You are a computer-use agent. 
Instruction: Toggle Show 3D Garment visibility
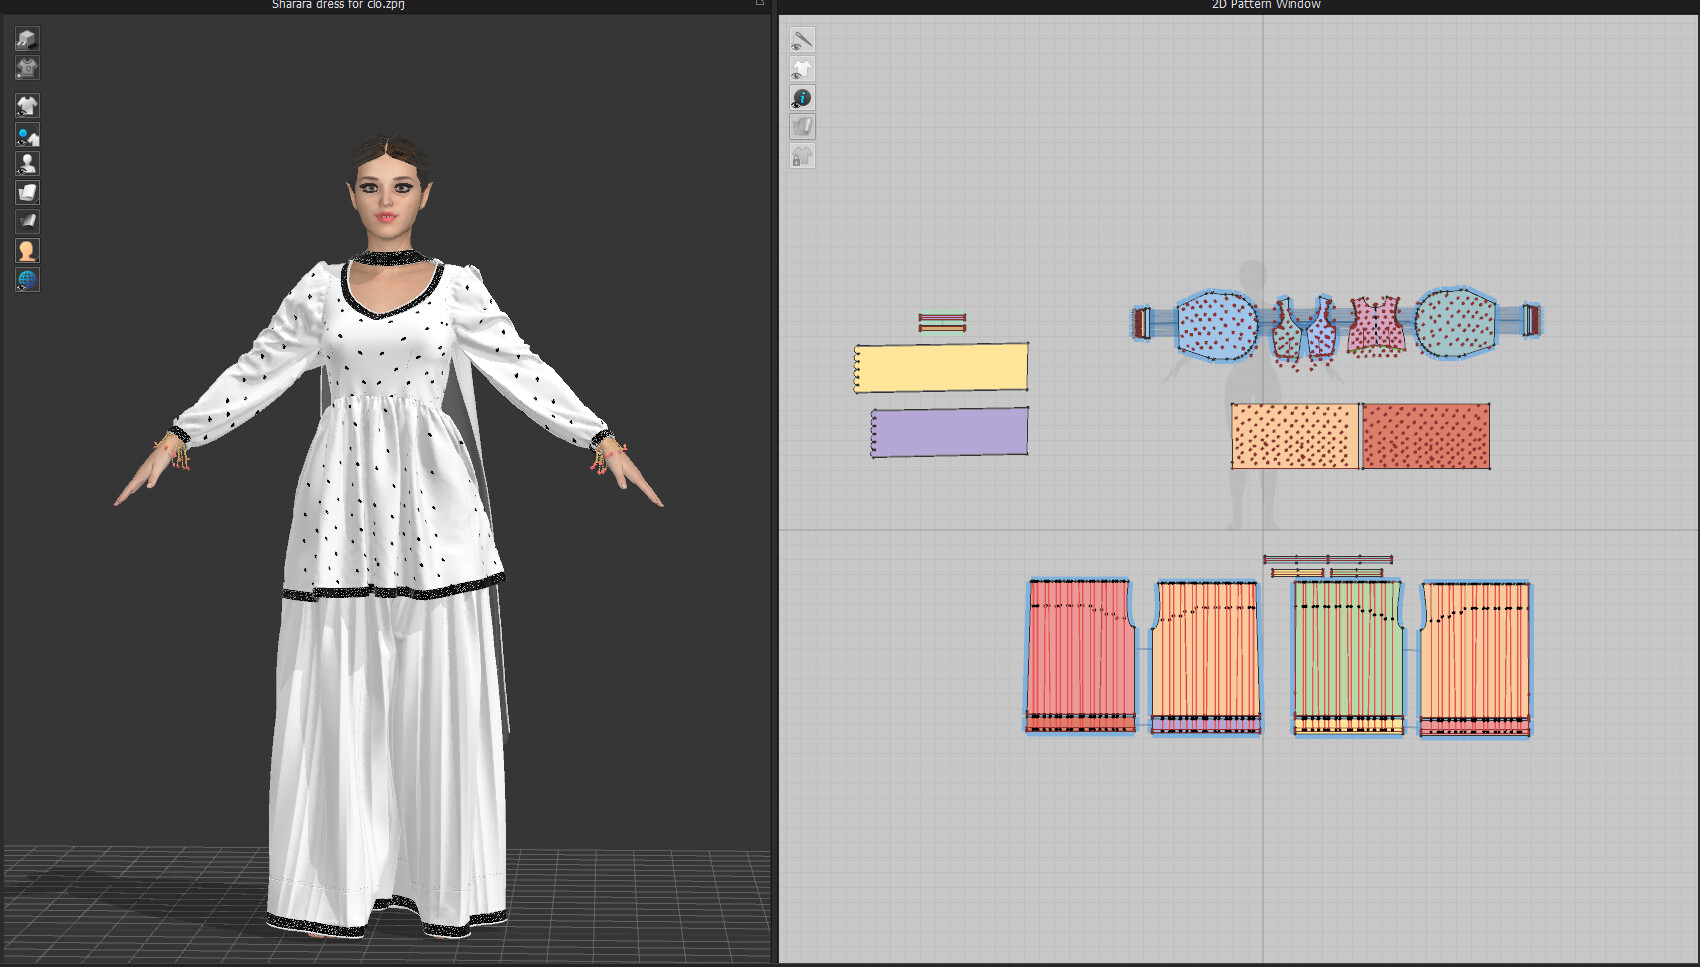(27, 105)
